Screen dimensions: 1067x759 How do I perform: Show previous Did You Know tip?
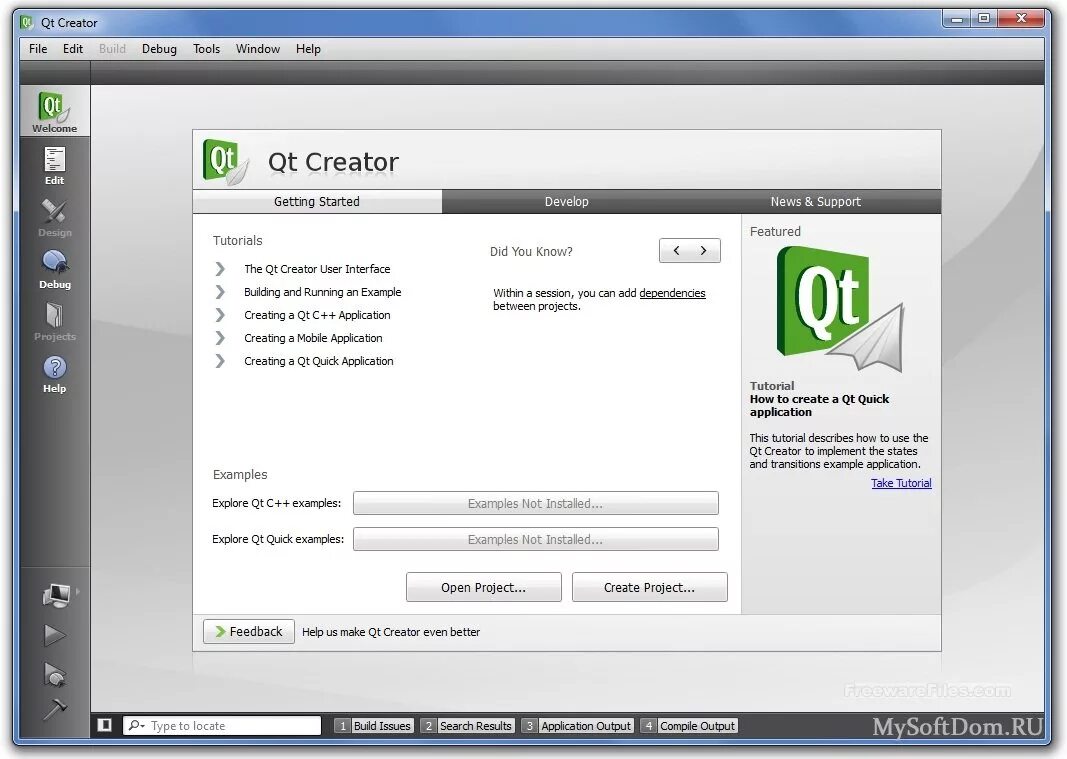tap(676, 251)
